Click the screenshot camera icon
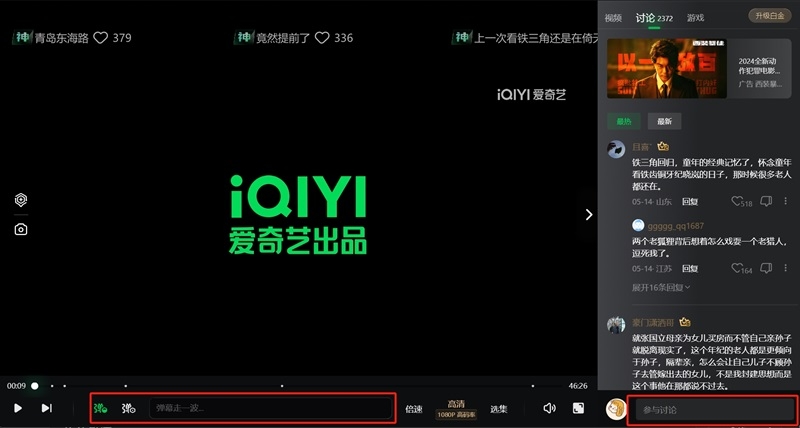 (20, 230)
